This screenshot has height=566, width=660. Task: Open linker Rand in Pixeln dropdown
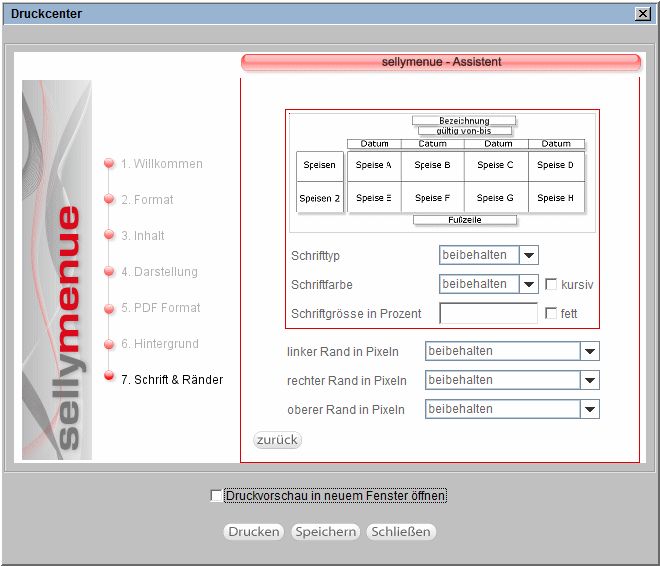590,352
